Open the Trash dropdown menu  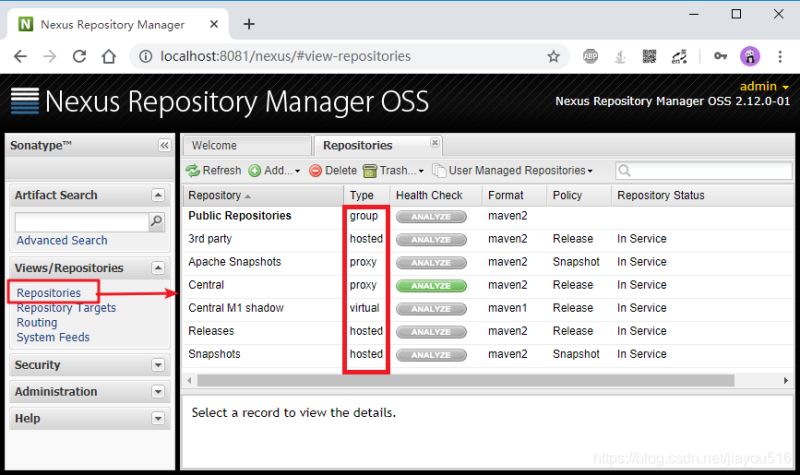[x=393, y=170]
